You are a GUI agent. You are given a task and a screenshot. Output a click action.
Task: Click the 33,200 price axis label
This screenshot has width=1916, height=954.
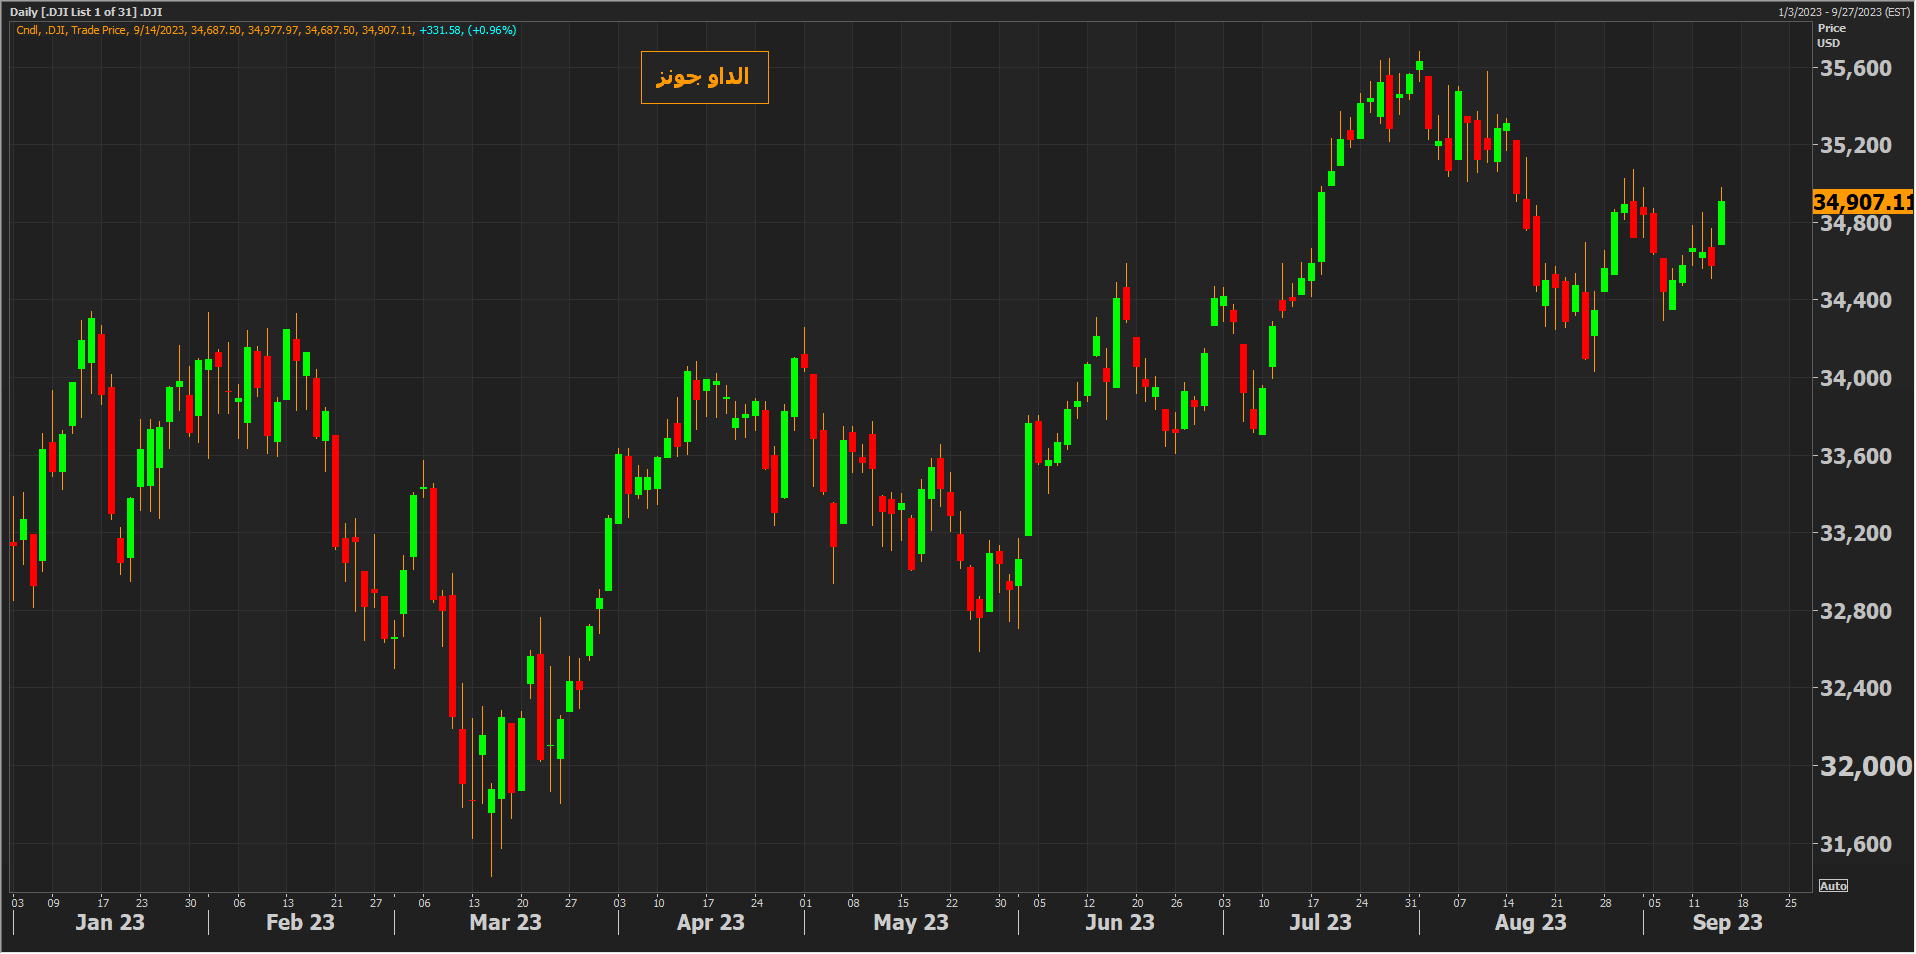click(1855, 533)
